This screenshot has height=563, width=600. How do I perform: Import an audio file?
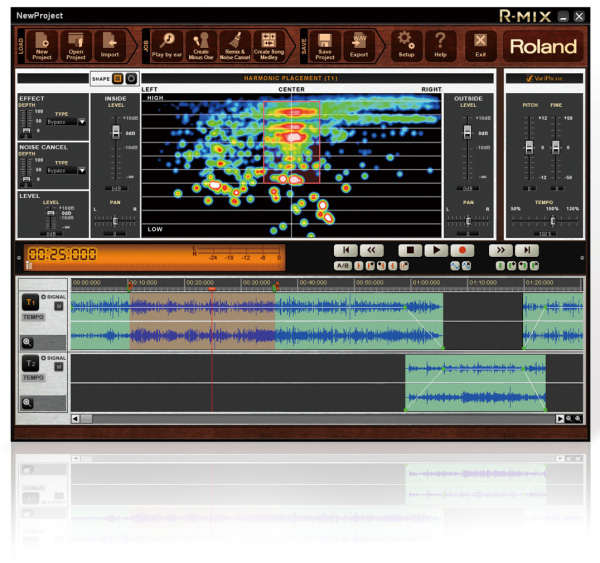[110, 46]
